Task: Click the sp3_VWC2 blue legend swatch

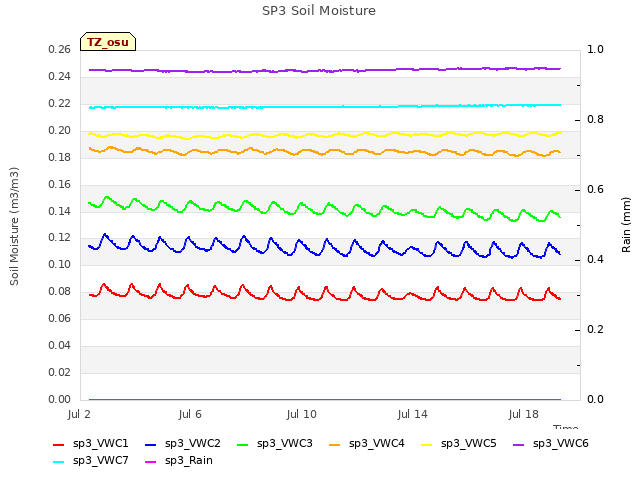Action: [x=151, y=444]
